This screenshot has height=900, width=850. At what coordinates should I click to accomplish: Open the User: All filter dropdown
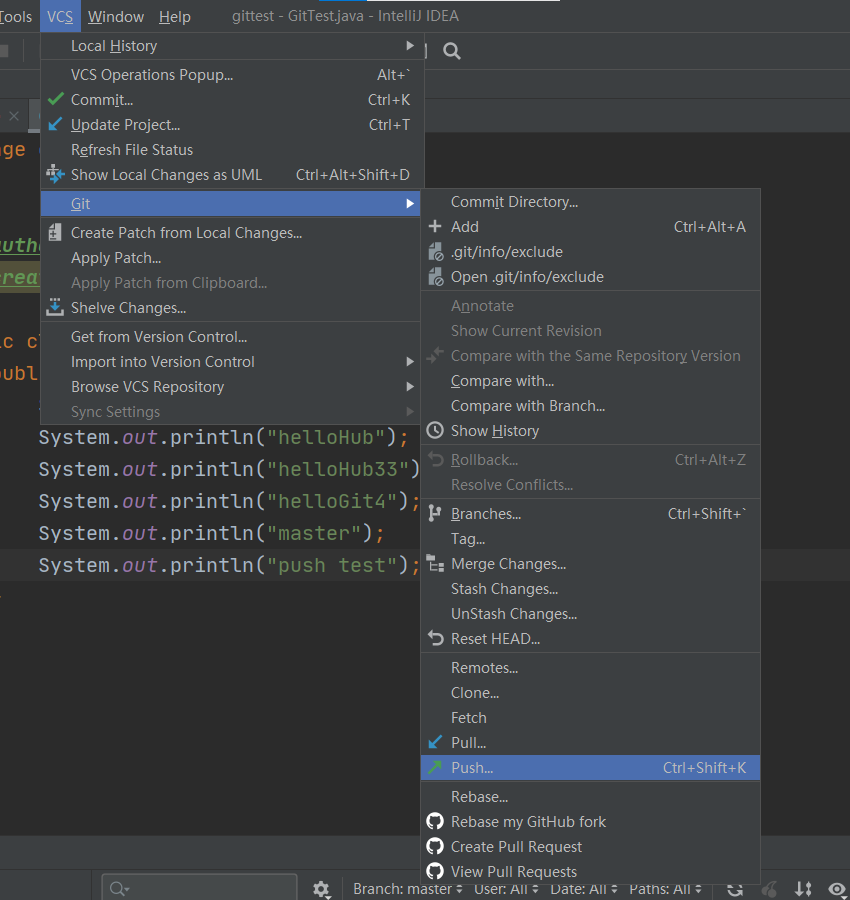506,889
